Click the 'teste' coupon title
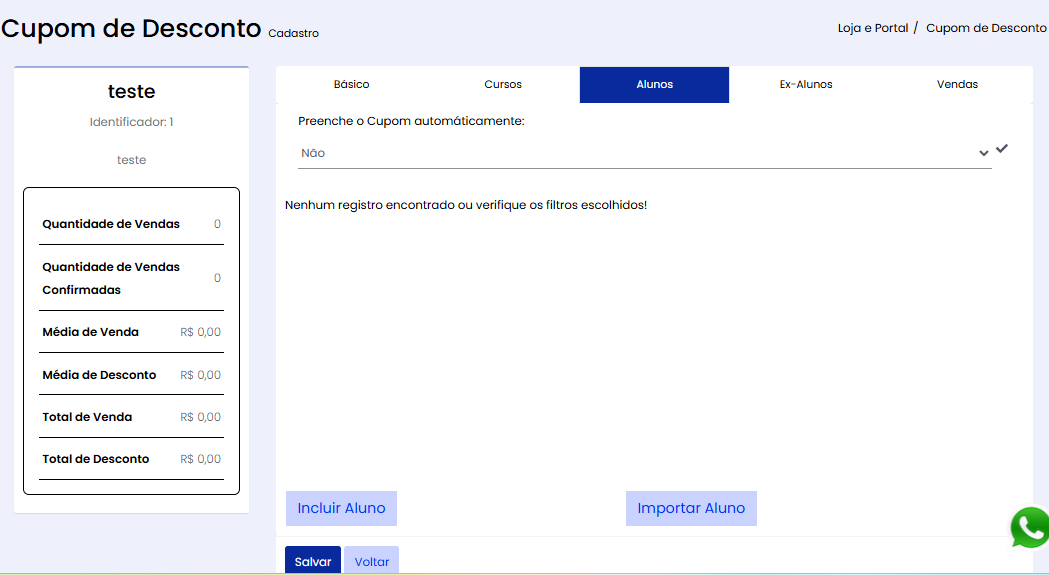The image size is (1049, 575). point(131,92)
